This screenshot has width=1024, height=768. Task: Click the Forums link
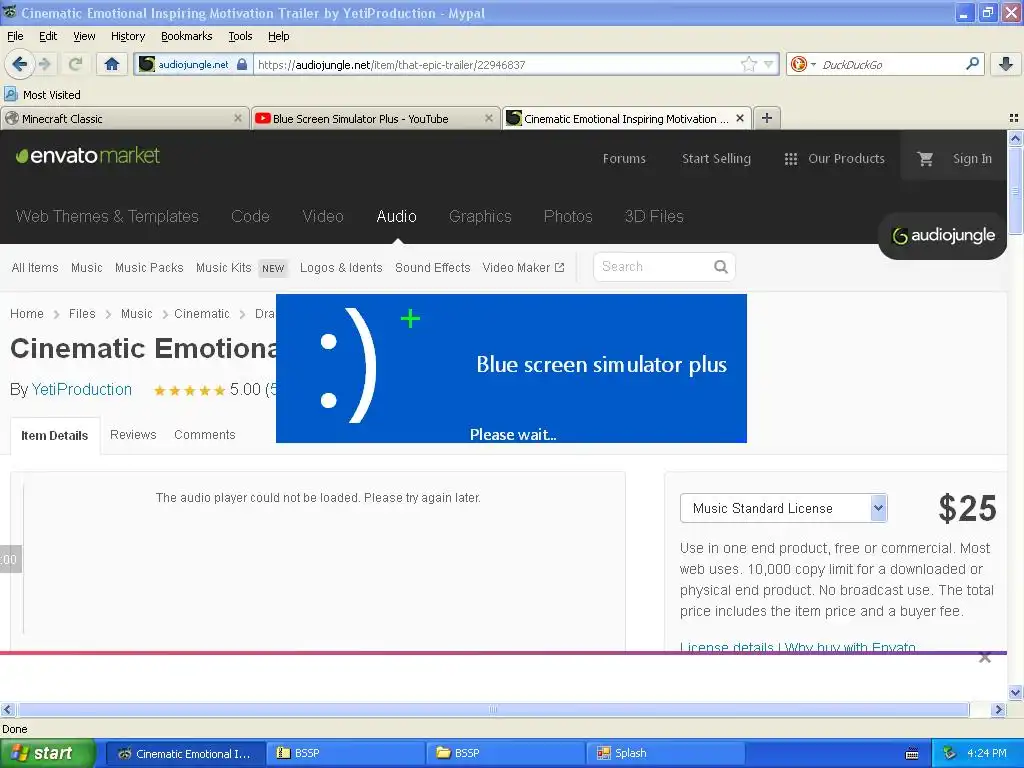pos(624,159)
